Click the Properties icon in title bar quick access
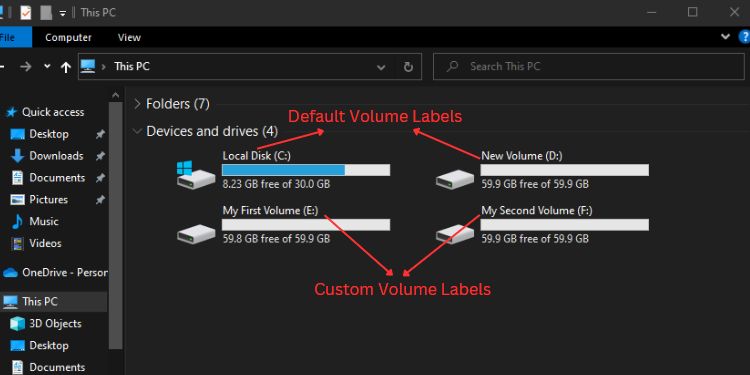 (x=25, y=12)
